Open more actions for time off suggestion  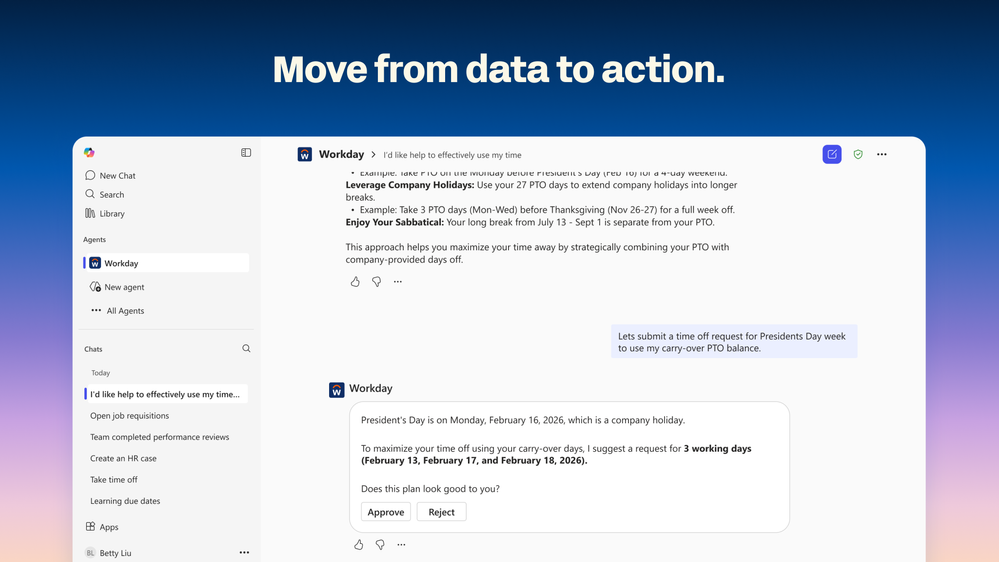[401, 544]
